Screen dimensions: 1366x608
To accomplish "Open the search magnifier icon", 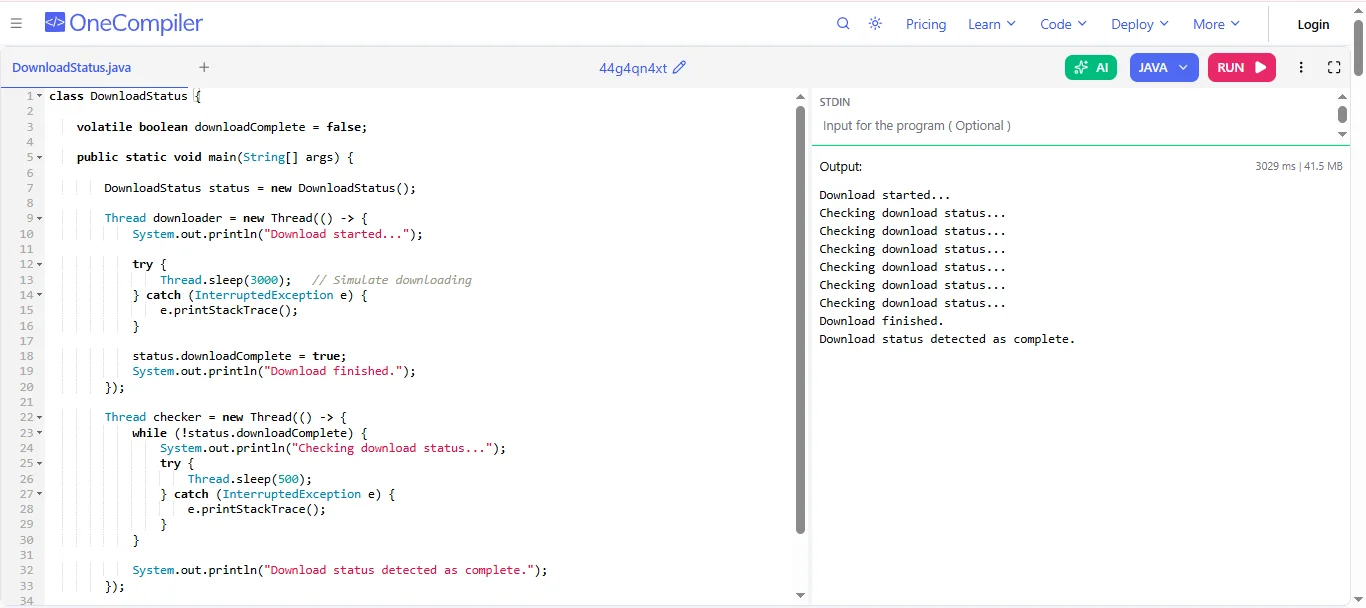I will pos(843,24).
